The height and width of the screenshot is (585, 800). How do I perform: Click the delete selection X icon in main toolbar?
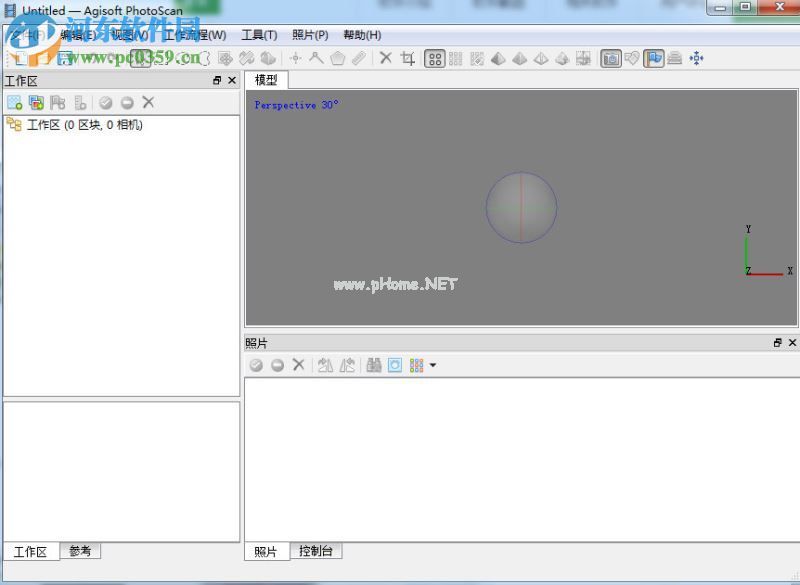(386, 59)
